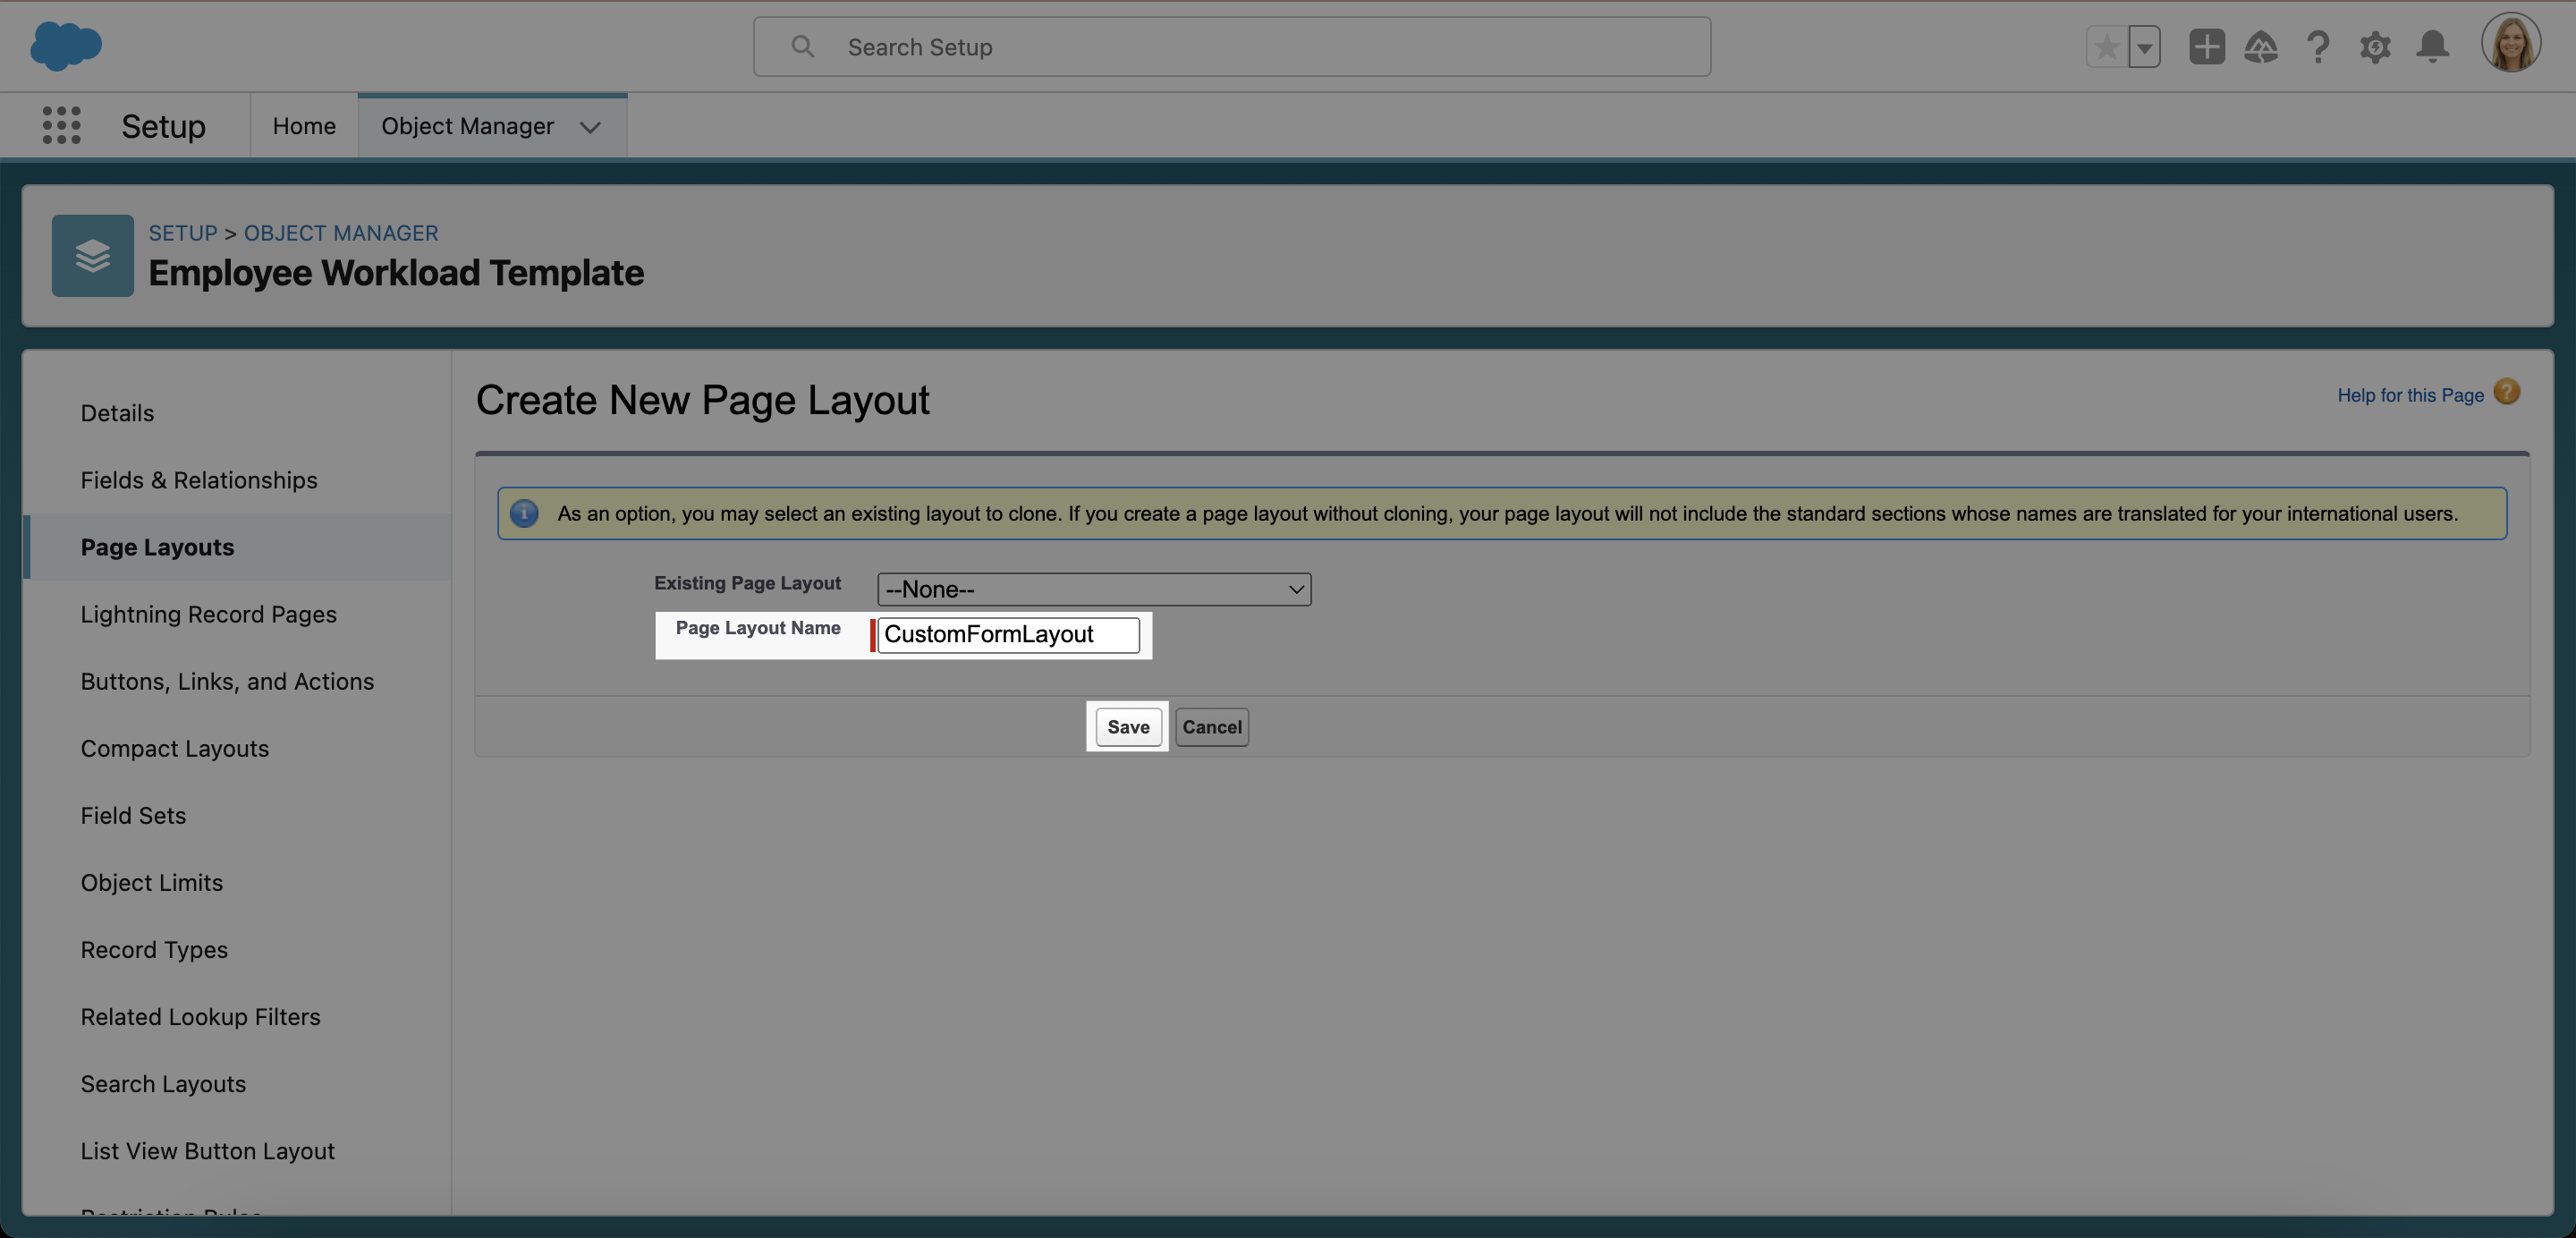This screenshot has height=1238, width=2576.
Task: Click the Save button
Action: coord(1127,727)
